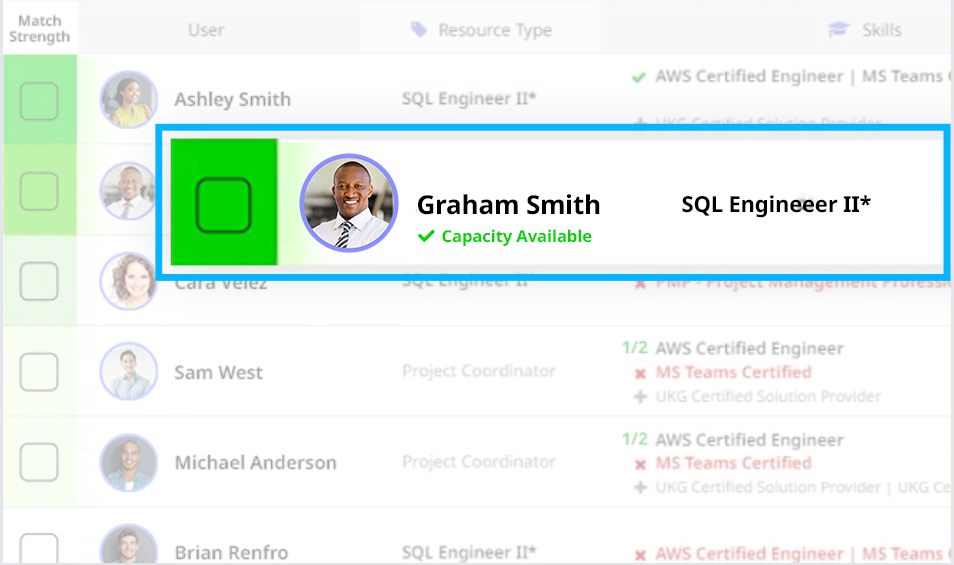Click the graduation cap icon beside Skills

838,29
